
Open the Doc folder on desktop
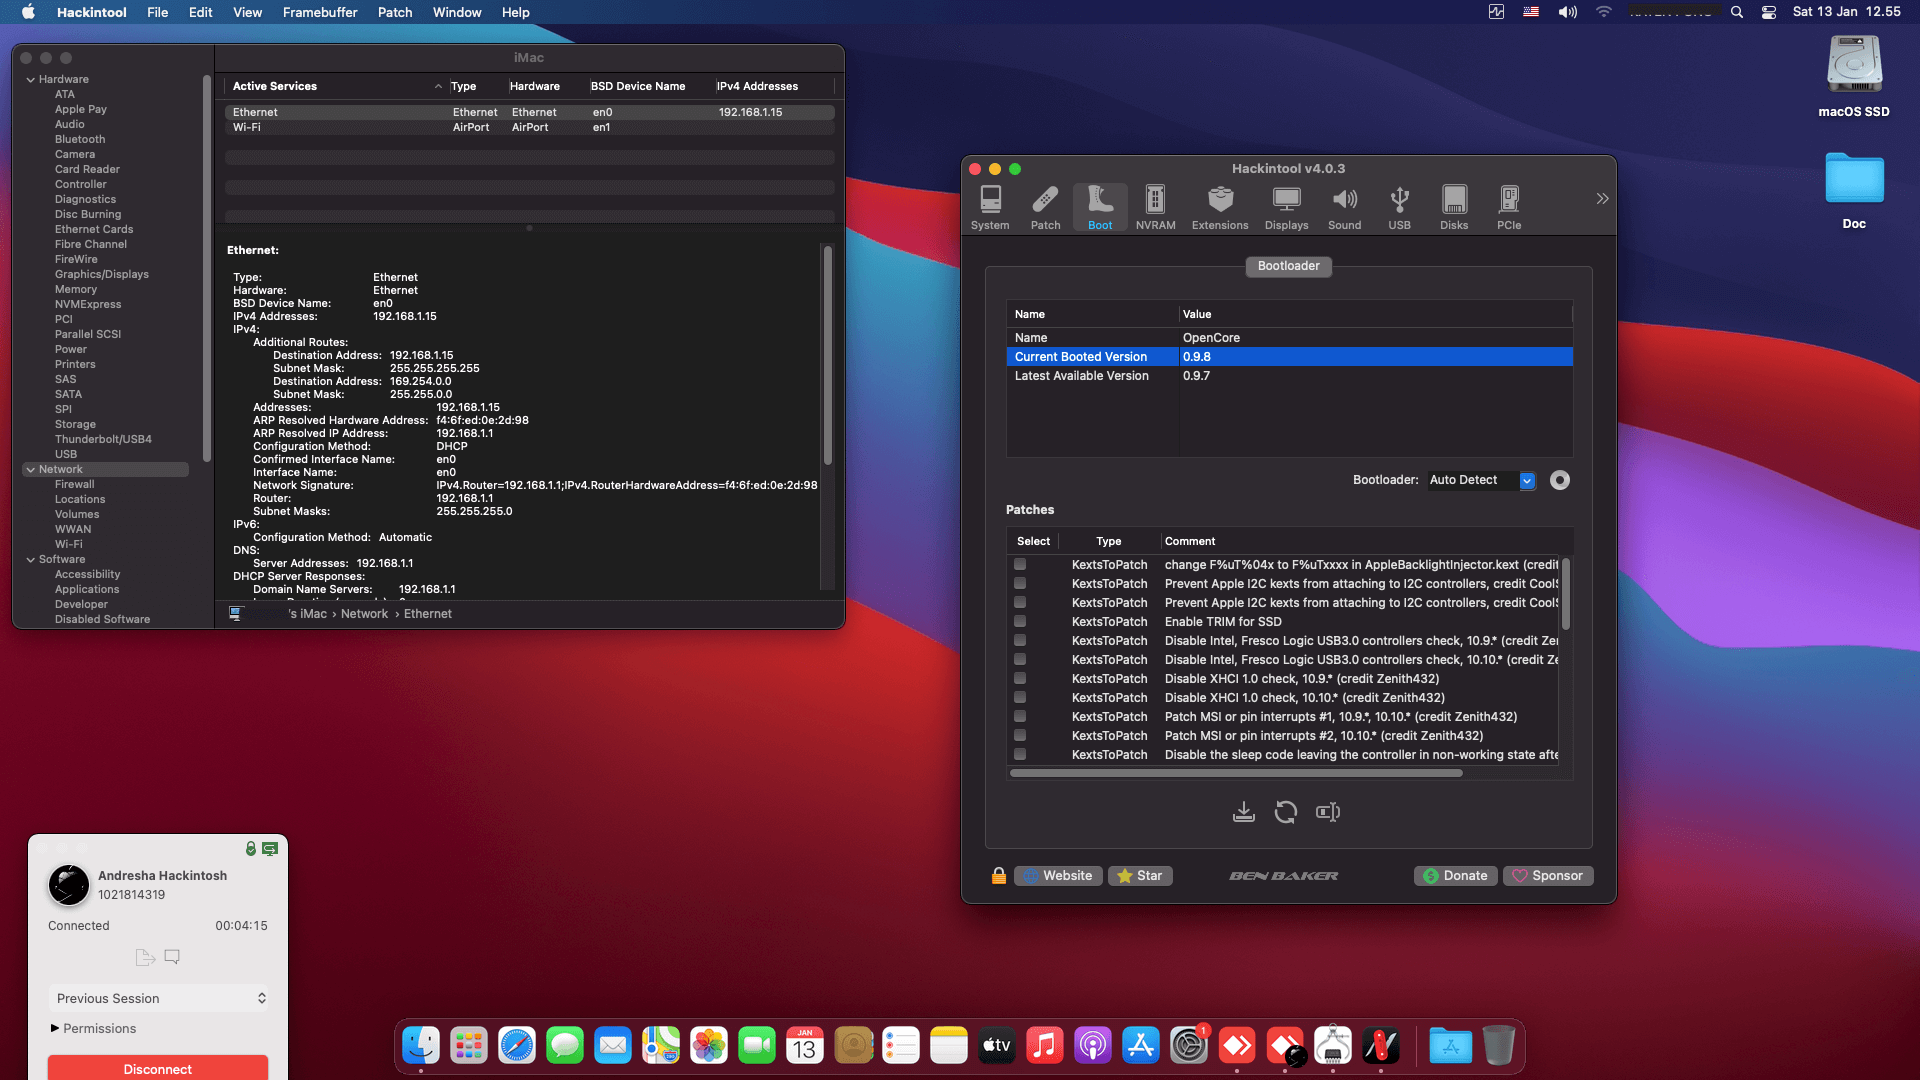tap(1854, 190)
